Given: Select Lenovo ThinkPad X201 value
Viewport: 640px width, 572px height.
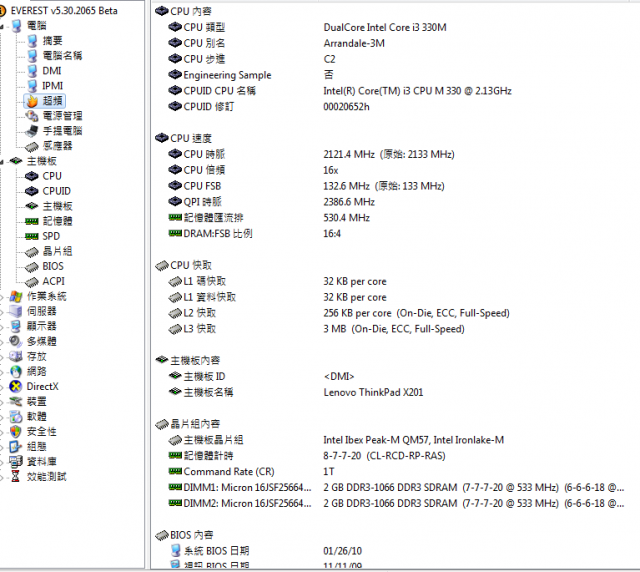Looking at the screenshot, I should (373, 392).
